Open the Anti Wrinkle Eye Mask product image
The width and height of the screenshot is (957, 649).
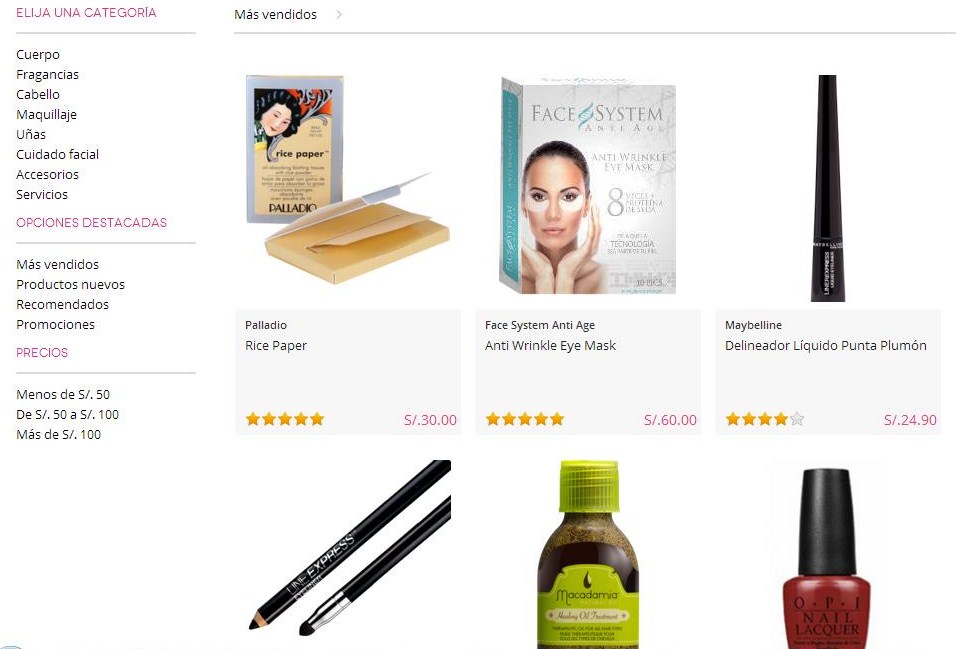(587, 186)
